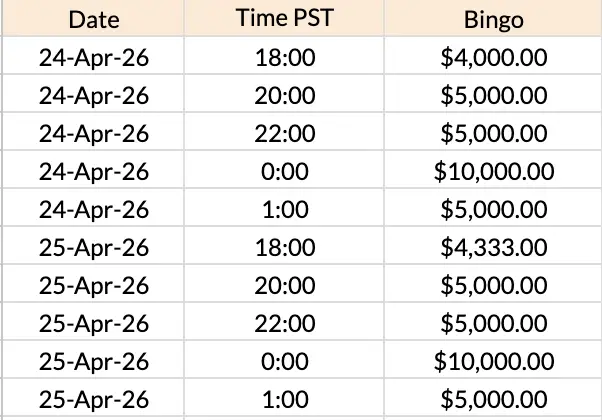
Task: Click the Date column header cell
Action: [93, 19]
